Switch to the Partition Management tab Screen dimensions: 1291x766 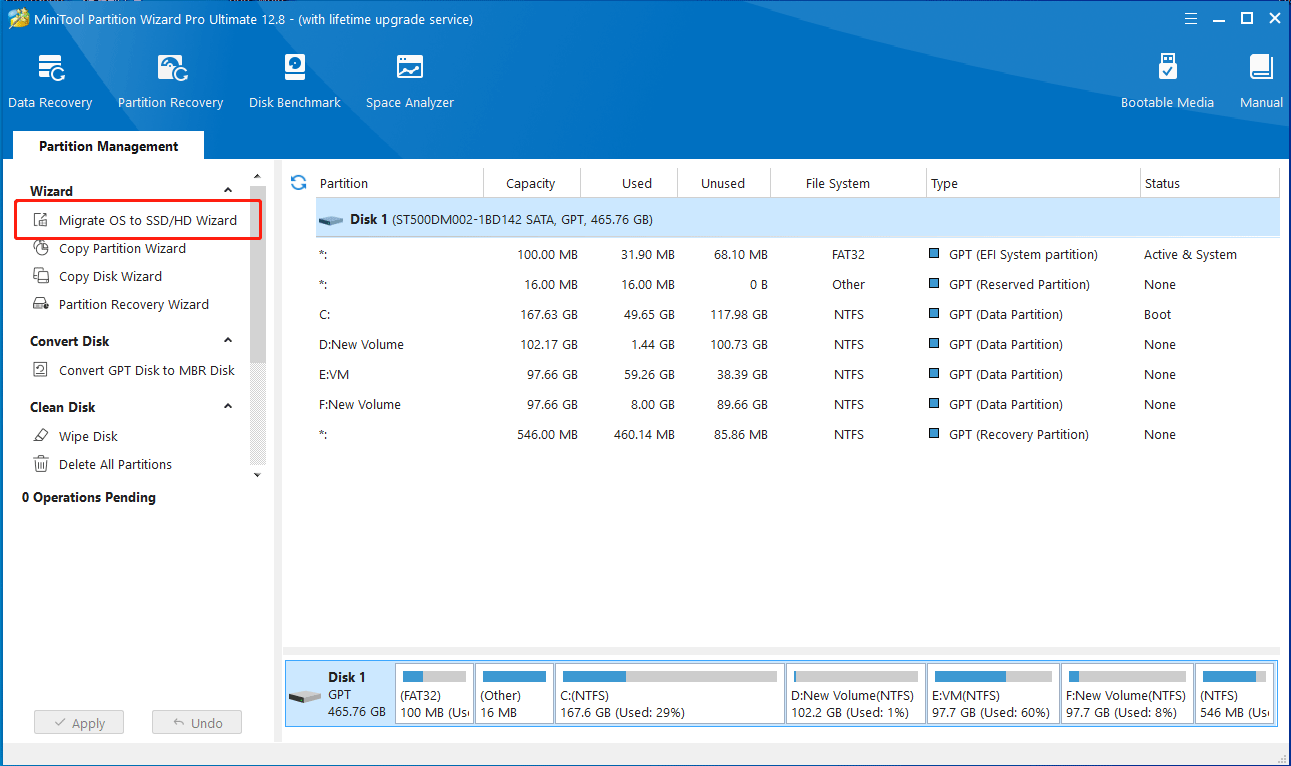click(109, 146)
